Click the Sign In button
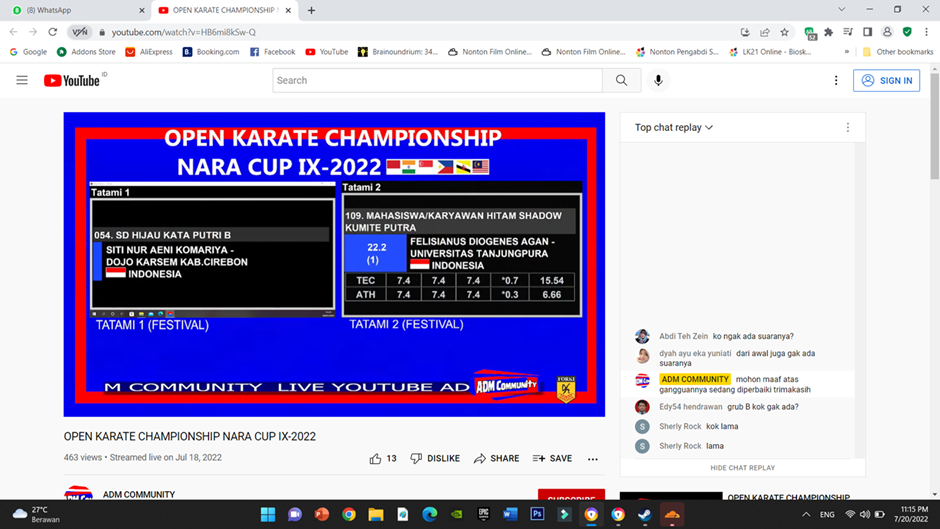This screenshot has height=529, width=940. pos(886,81)
